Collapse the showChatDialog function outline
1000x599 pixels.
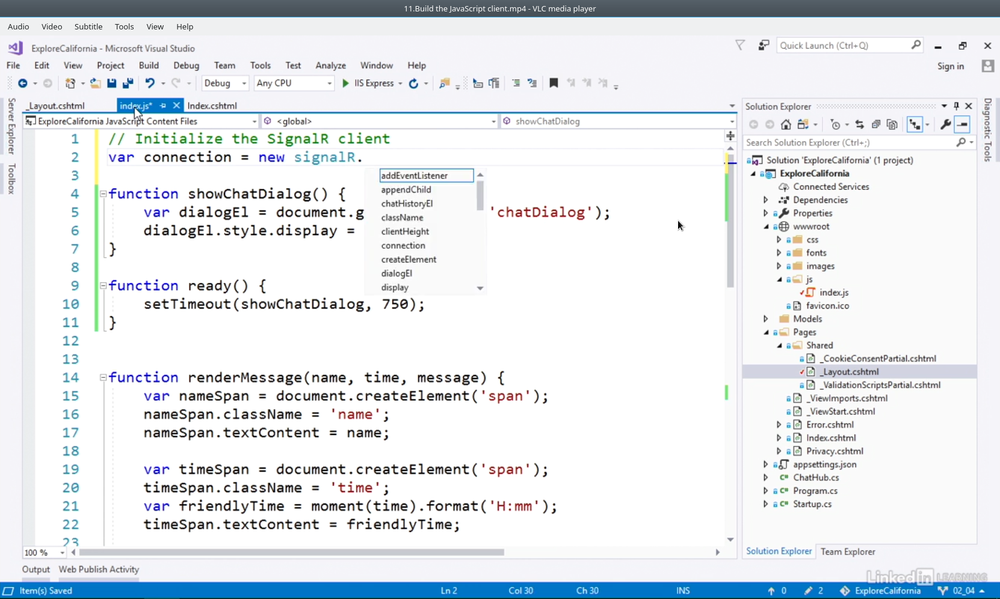point(103,193)
